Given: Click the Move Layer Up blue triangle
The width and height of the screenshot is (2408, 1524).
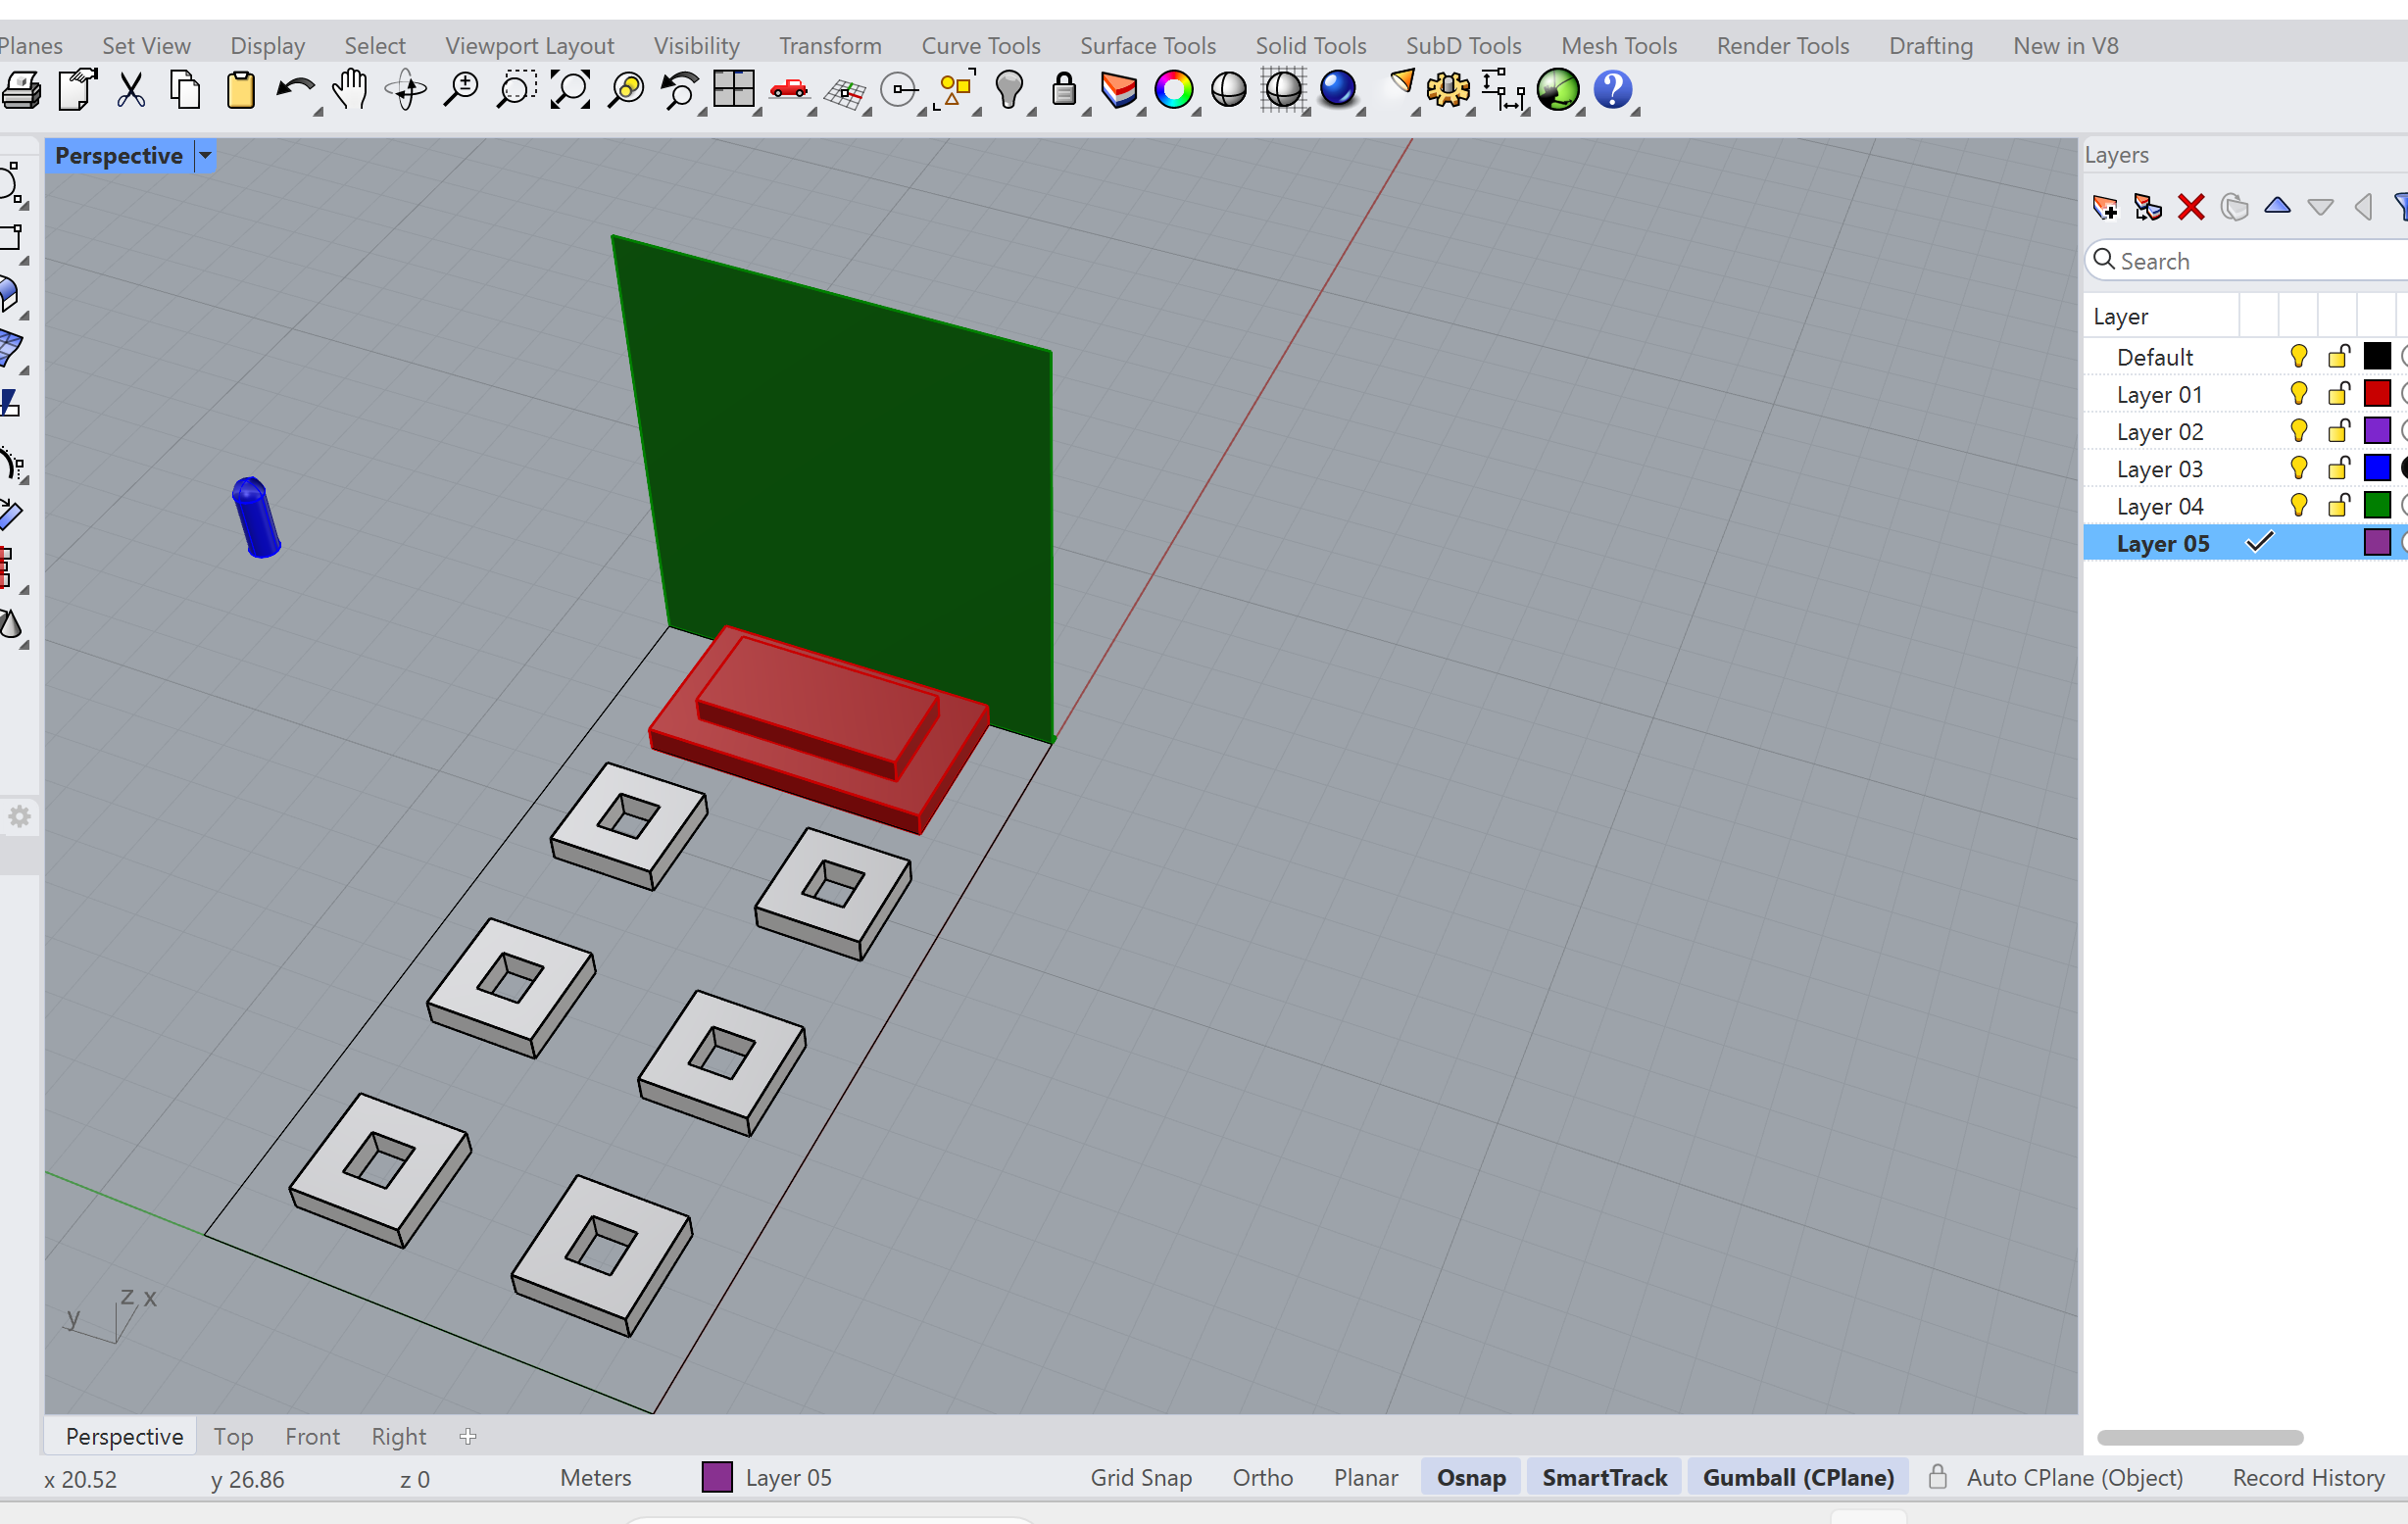Looking at the screenshot, I should pyautogui.click(x=2277, y=206).
